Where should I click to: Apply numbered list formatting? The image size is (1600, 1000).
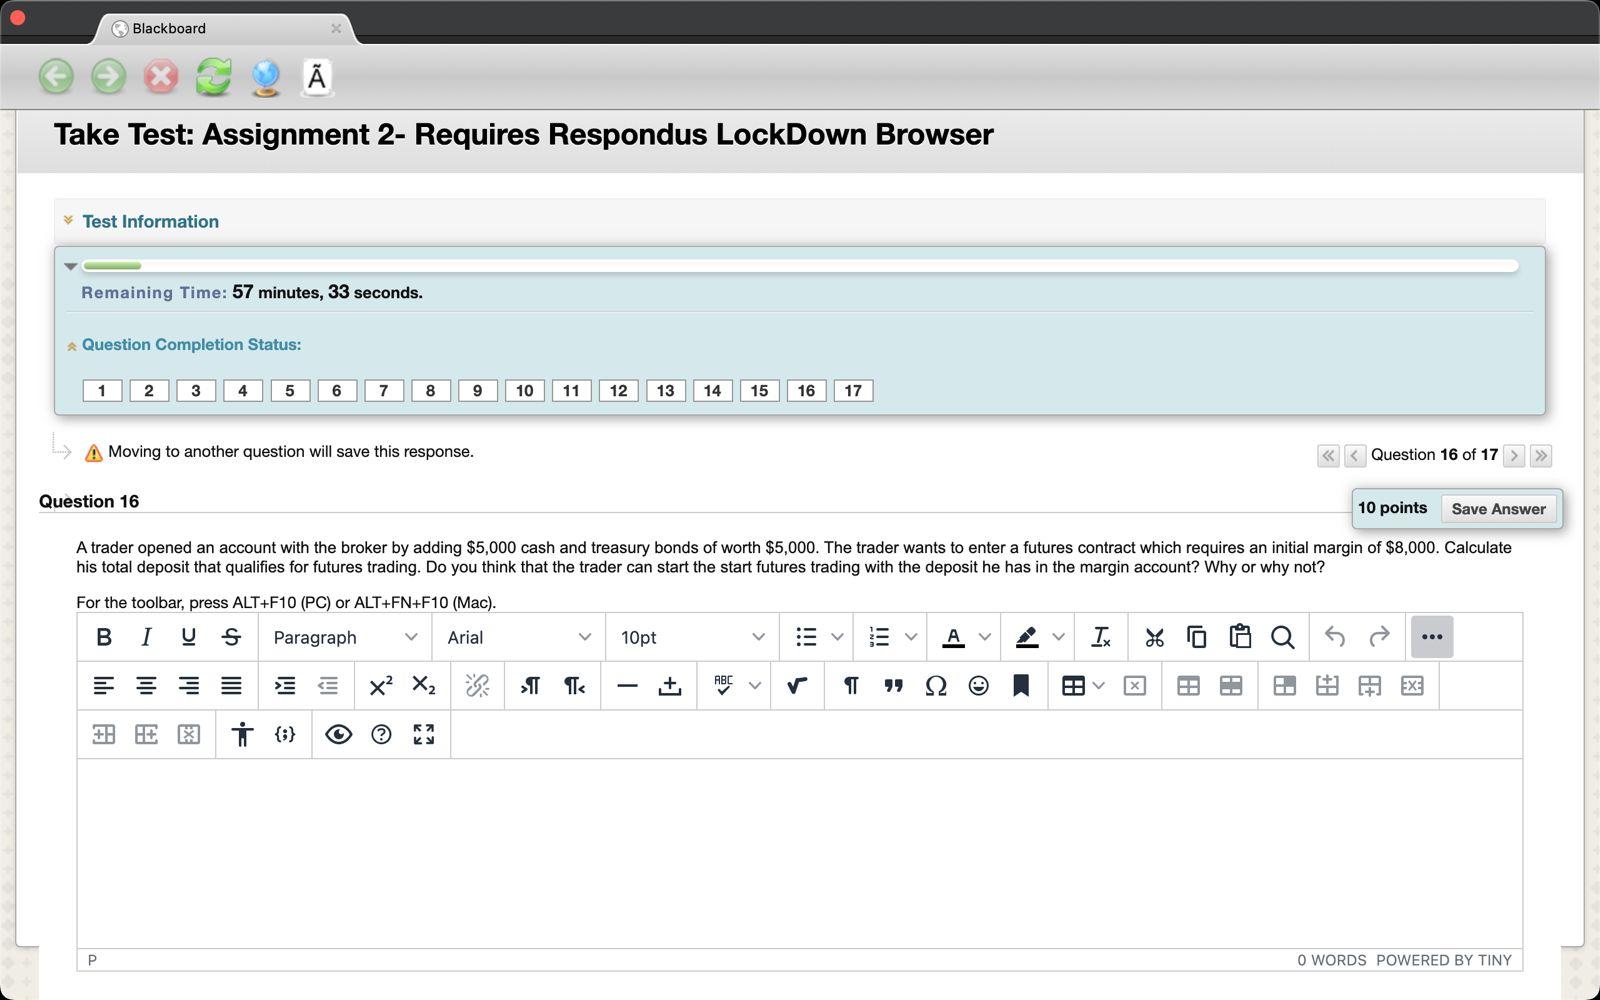click(x=879, y=637)
